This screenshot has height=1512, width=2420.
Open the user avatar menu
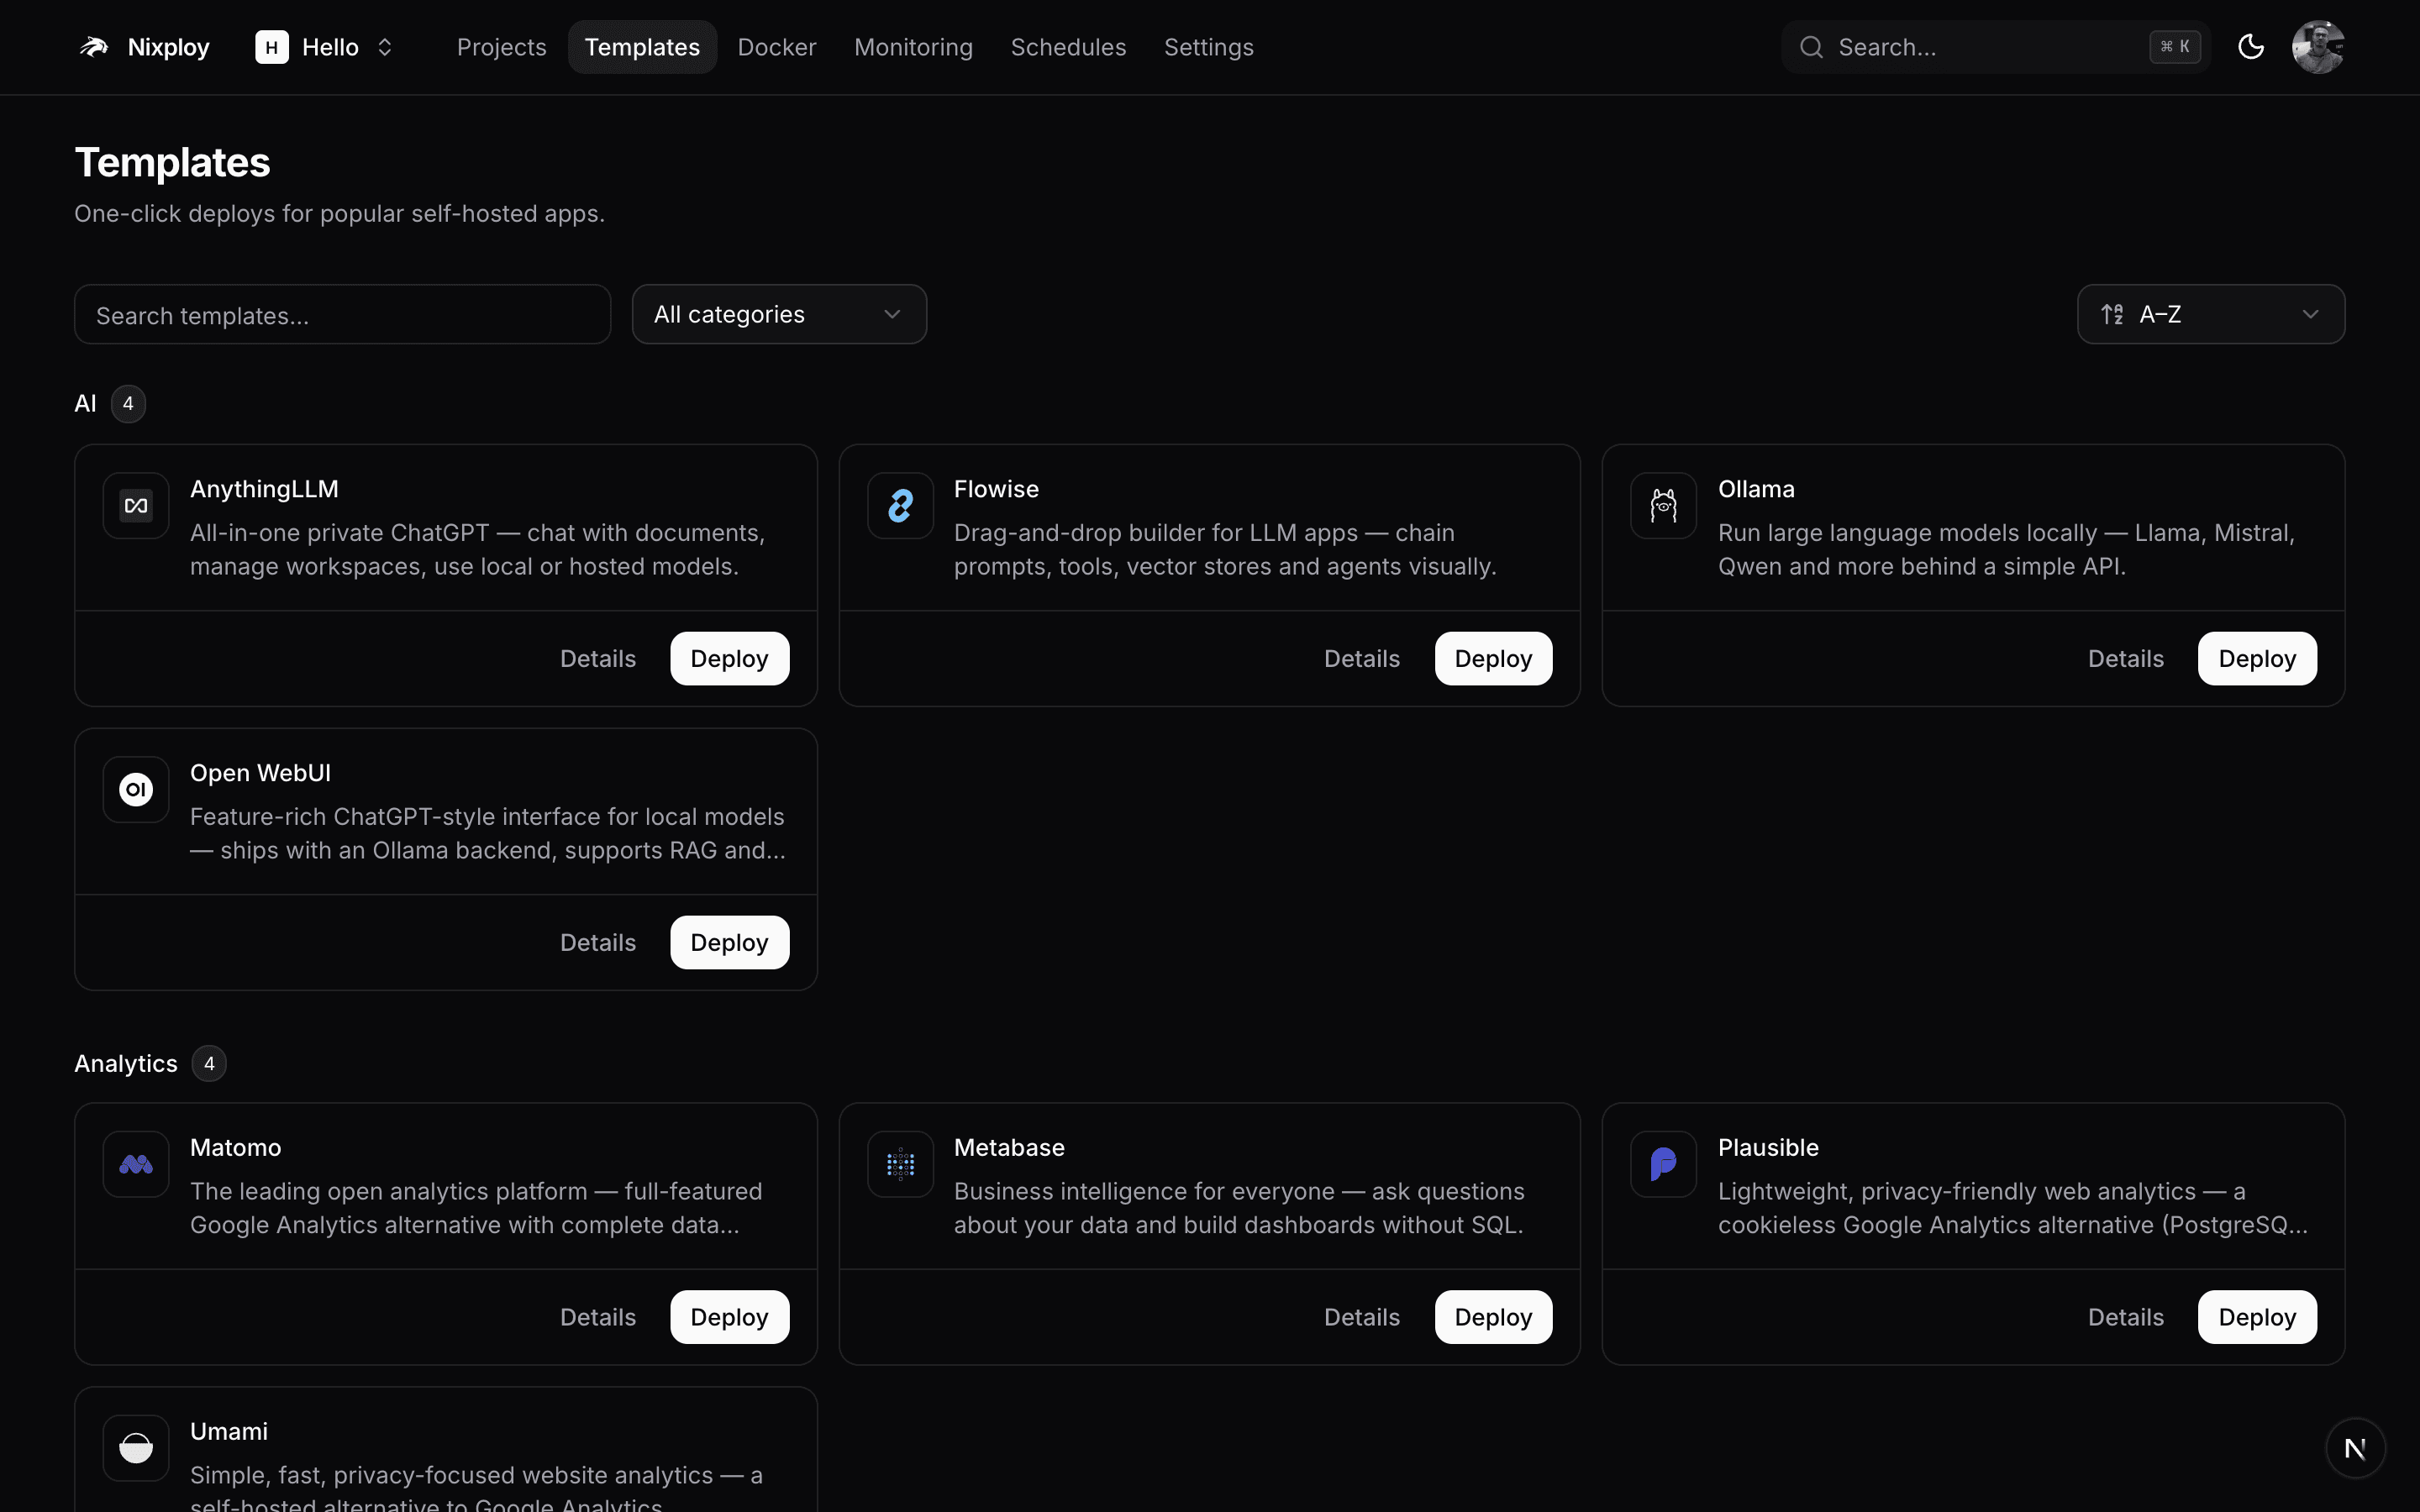(x=2318, y=47)
